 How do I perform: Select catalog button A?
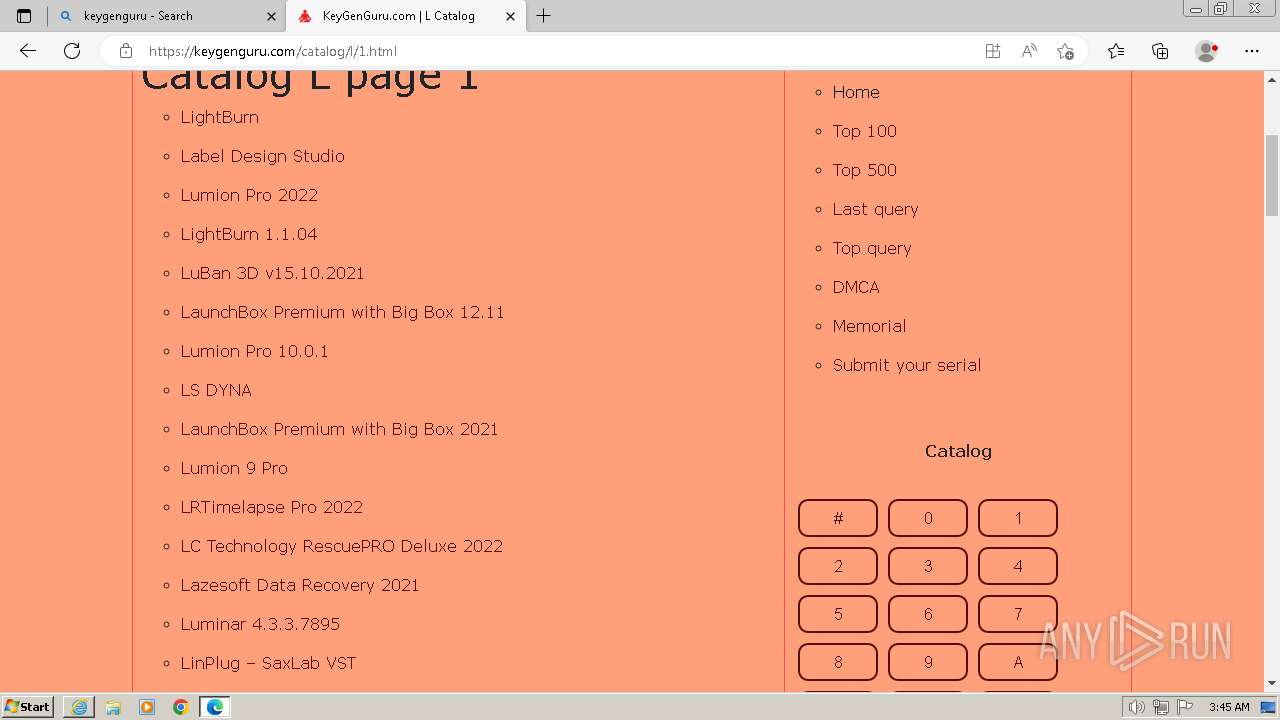[x=1018, y=662]
